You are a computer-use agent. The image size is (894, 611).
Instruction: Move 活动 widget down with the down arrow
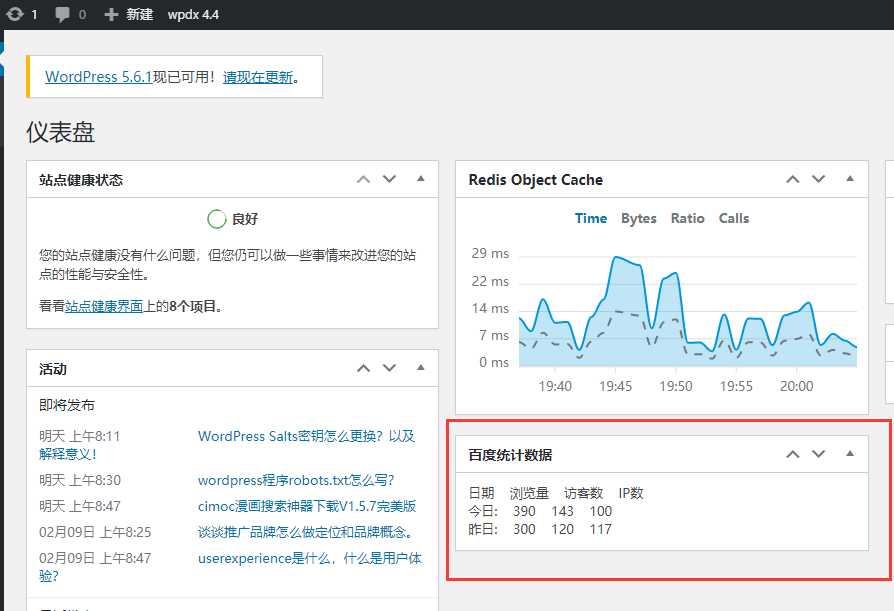pyautogui.click(x=389, y=367)
